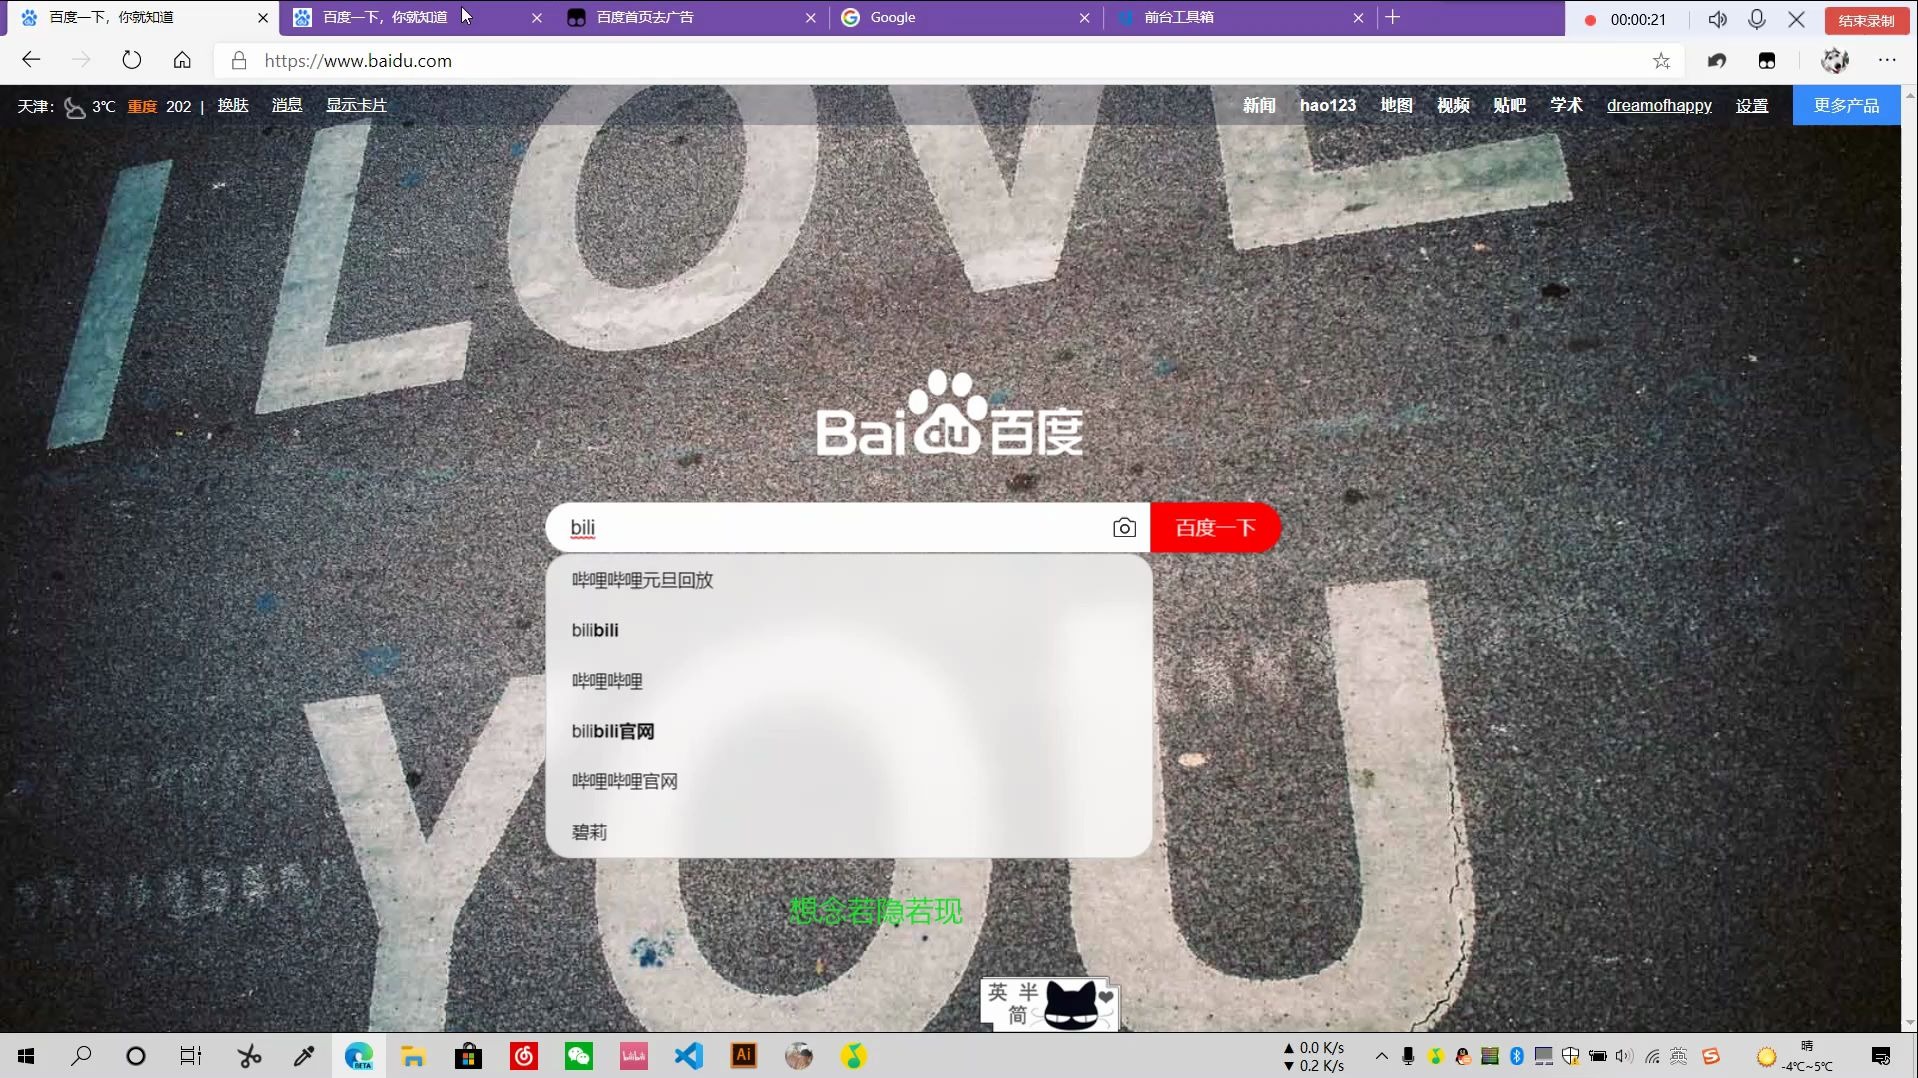Toggle the recorder microphone icon
The width and height of the screenshot is (1918, 1078).
pos(1757,19)
